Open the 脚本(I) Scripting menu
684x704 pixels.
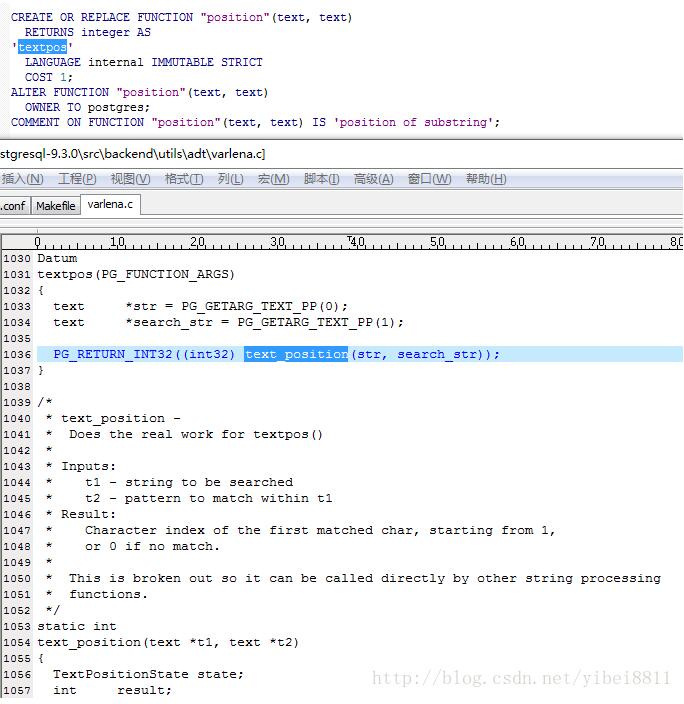point(323,179)
